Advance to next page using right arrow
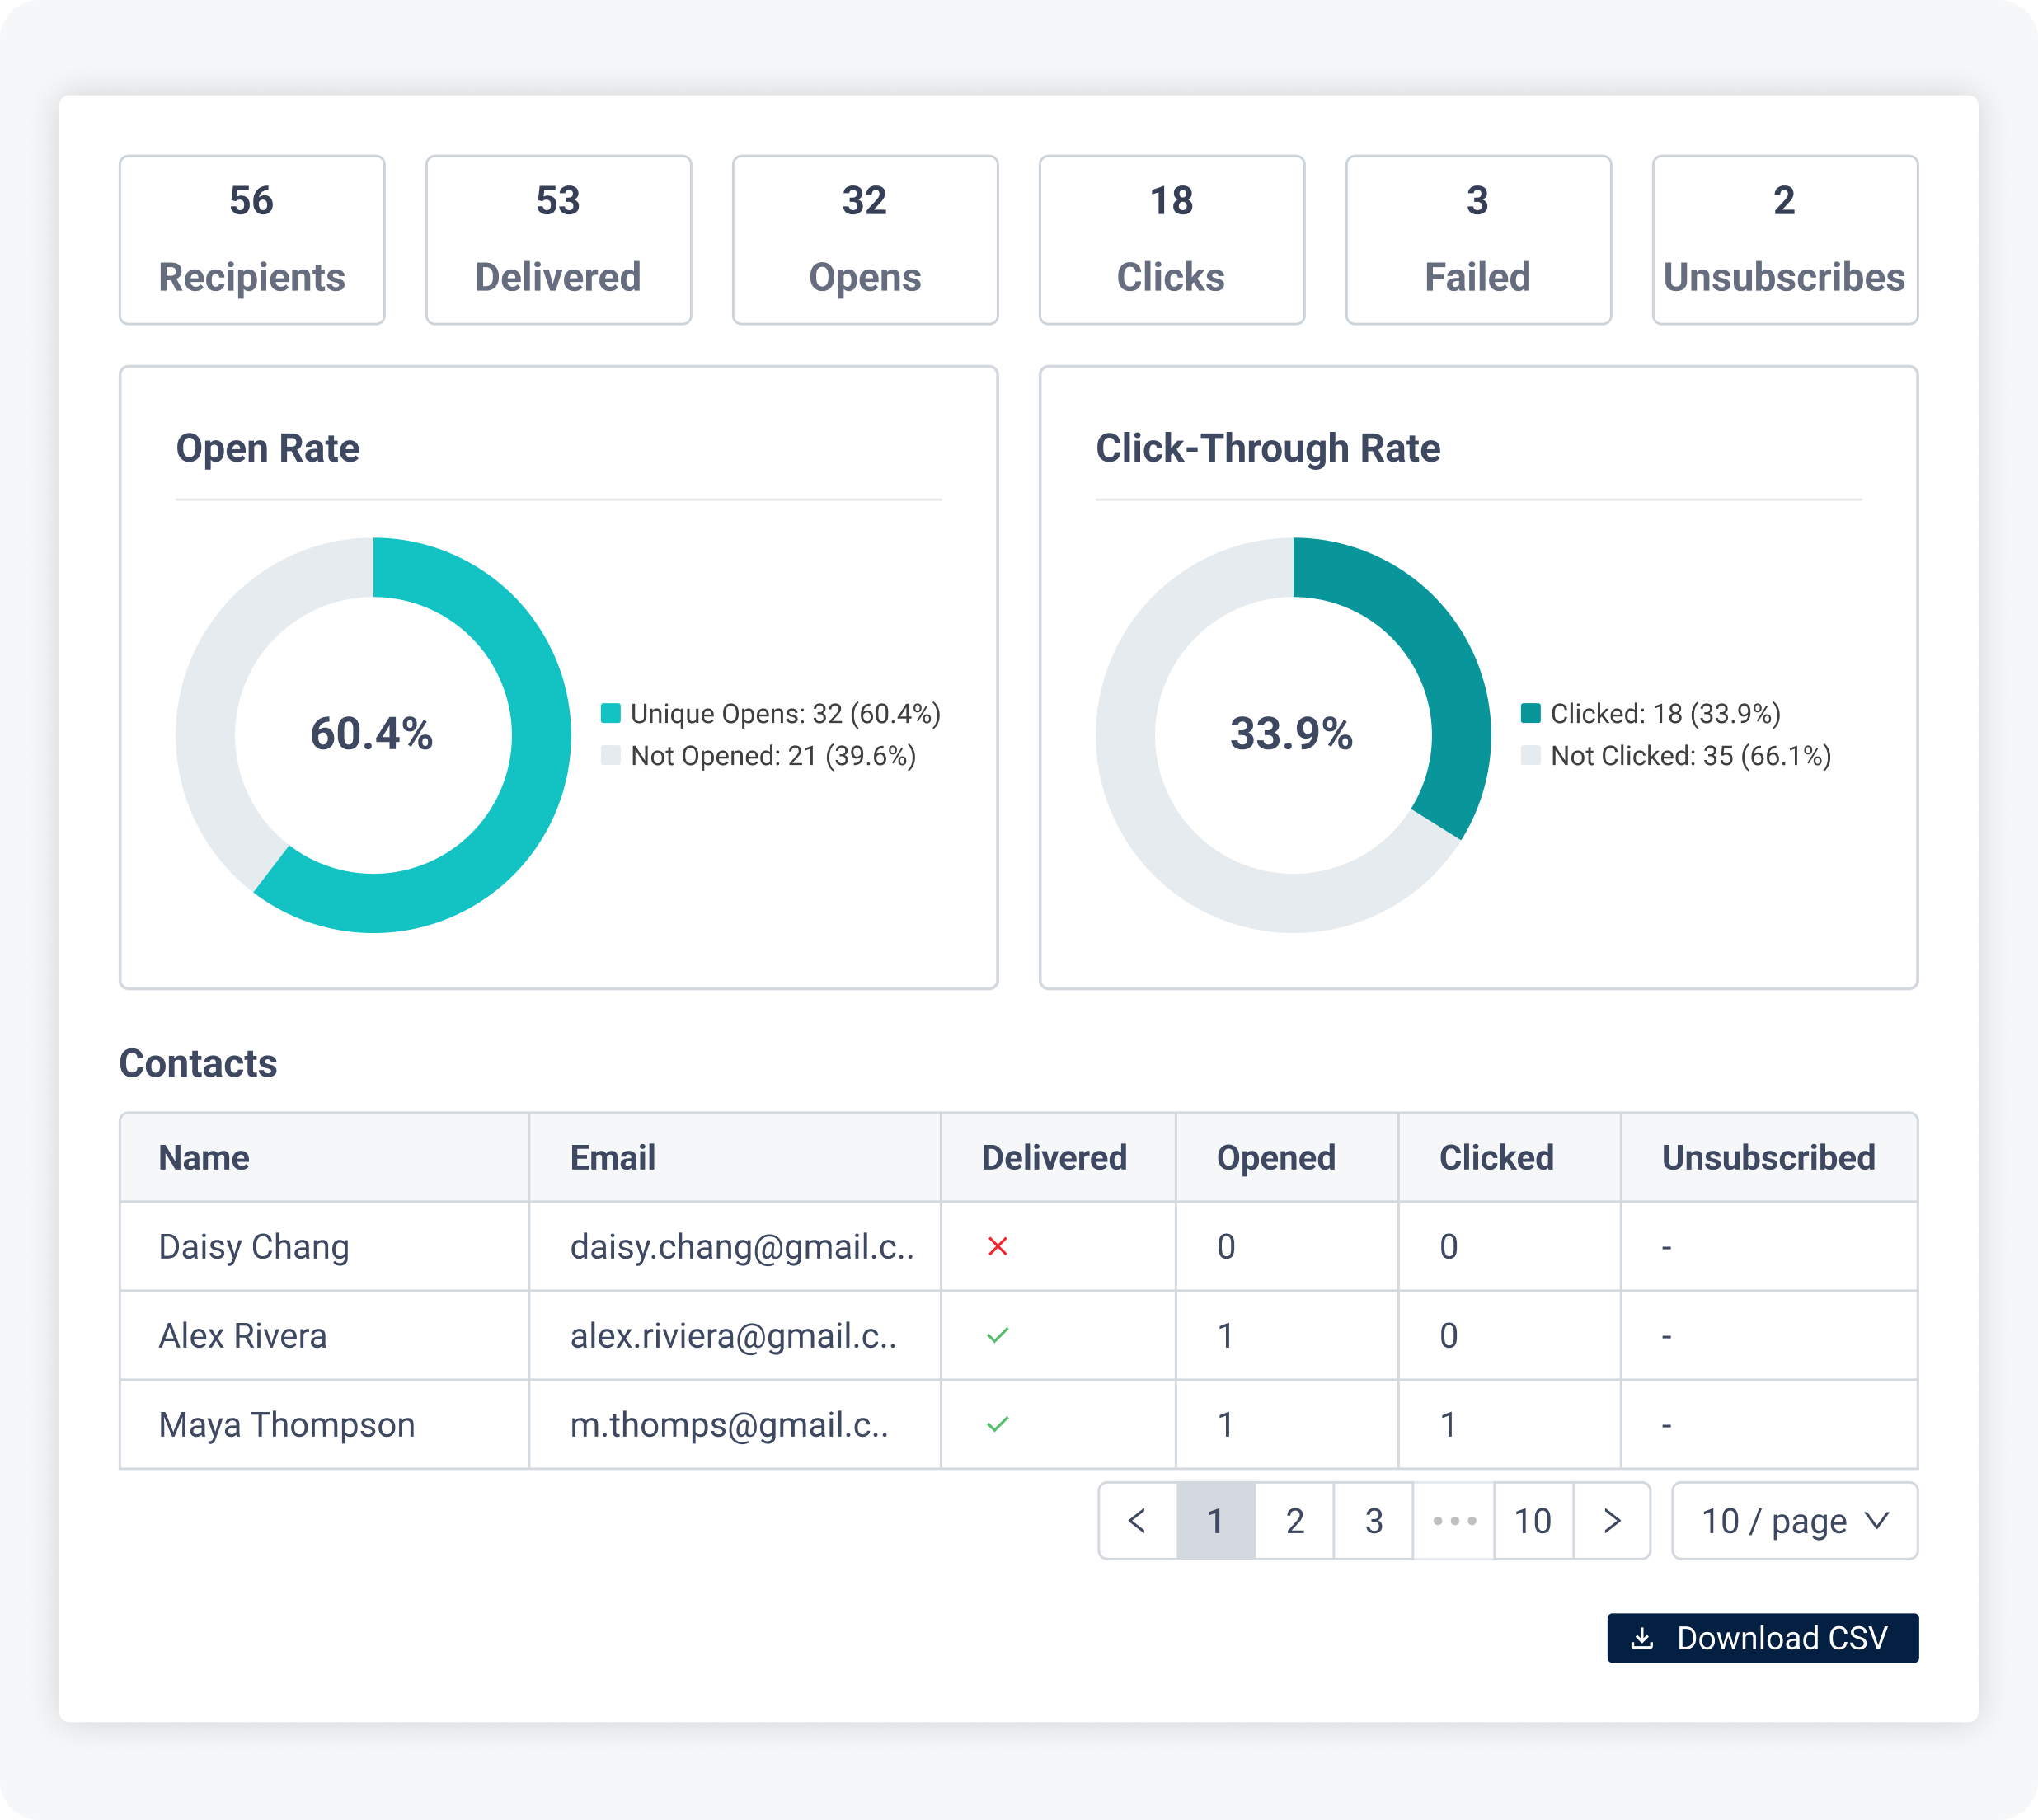This screenshot has height=1820, width=2038. [1612, 1521]
